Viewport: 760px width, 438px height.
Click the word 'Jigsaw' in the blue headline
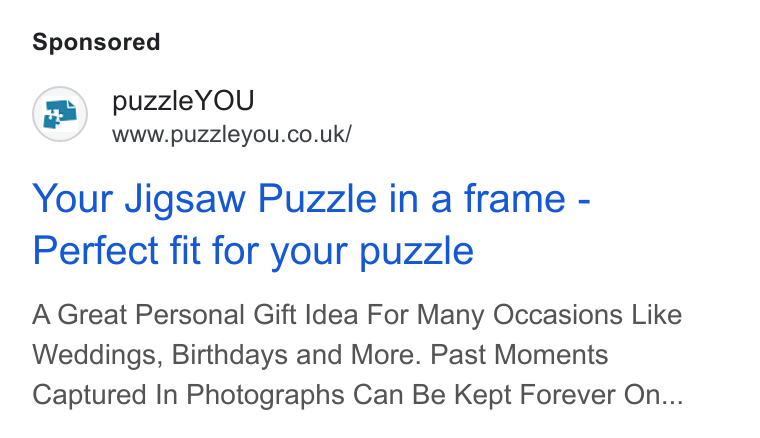(185, 200)
